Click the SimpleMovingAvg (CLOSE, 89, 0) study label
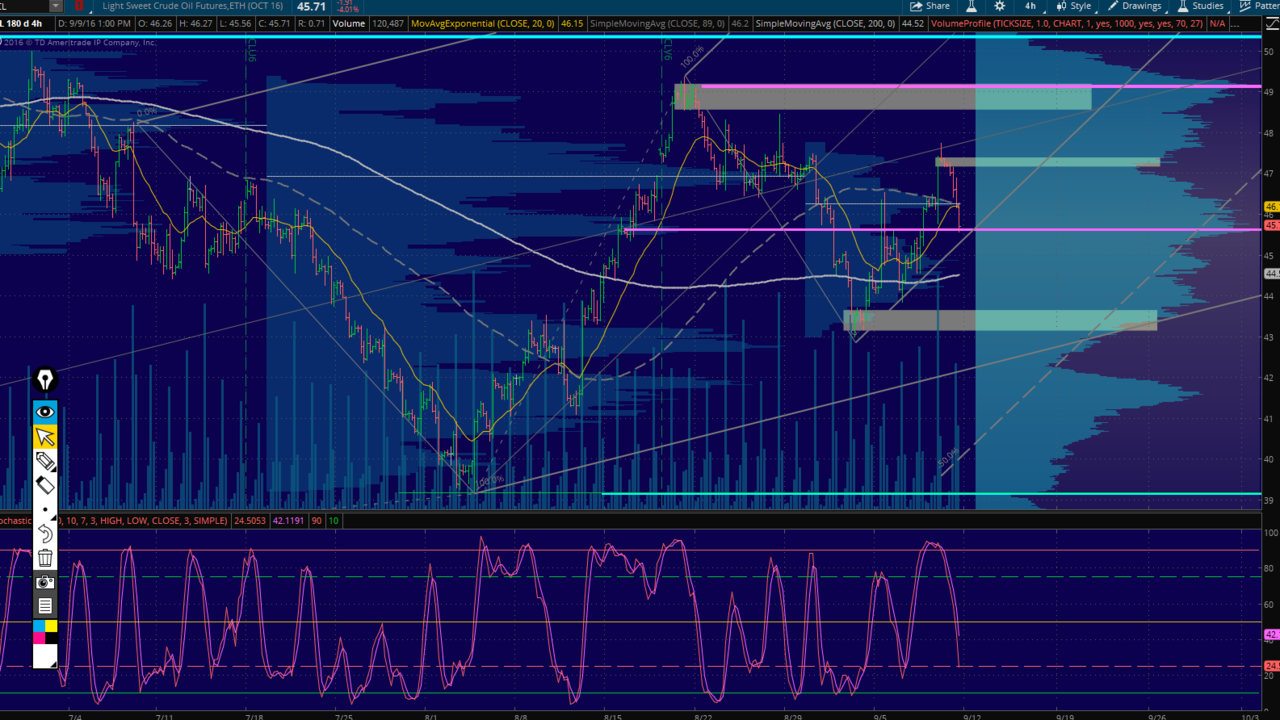Image resolution: width=1280 pixels, height=720 pixels. tap(657, 23)
